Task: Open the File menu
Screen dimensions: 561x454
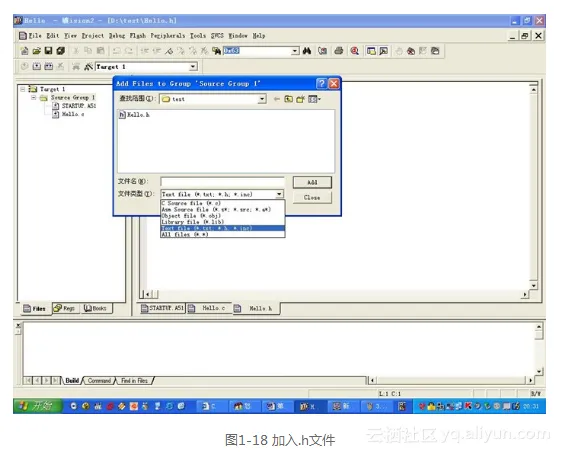Action: click(35, 35)
